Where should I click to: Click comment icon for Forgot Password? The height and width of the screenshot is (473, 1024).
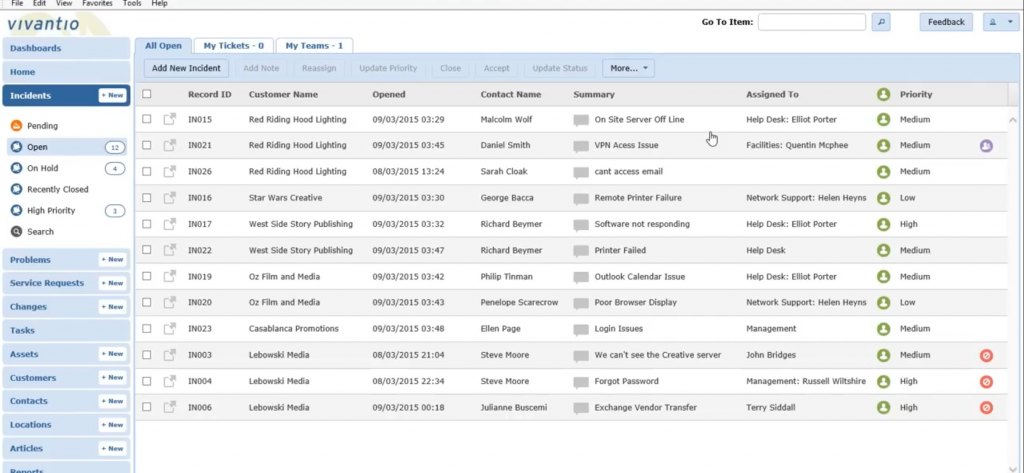tap(581, 382)
